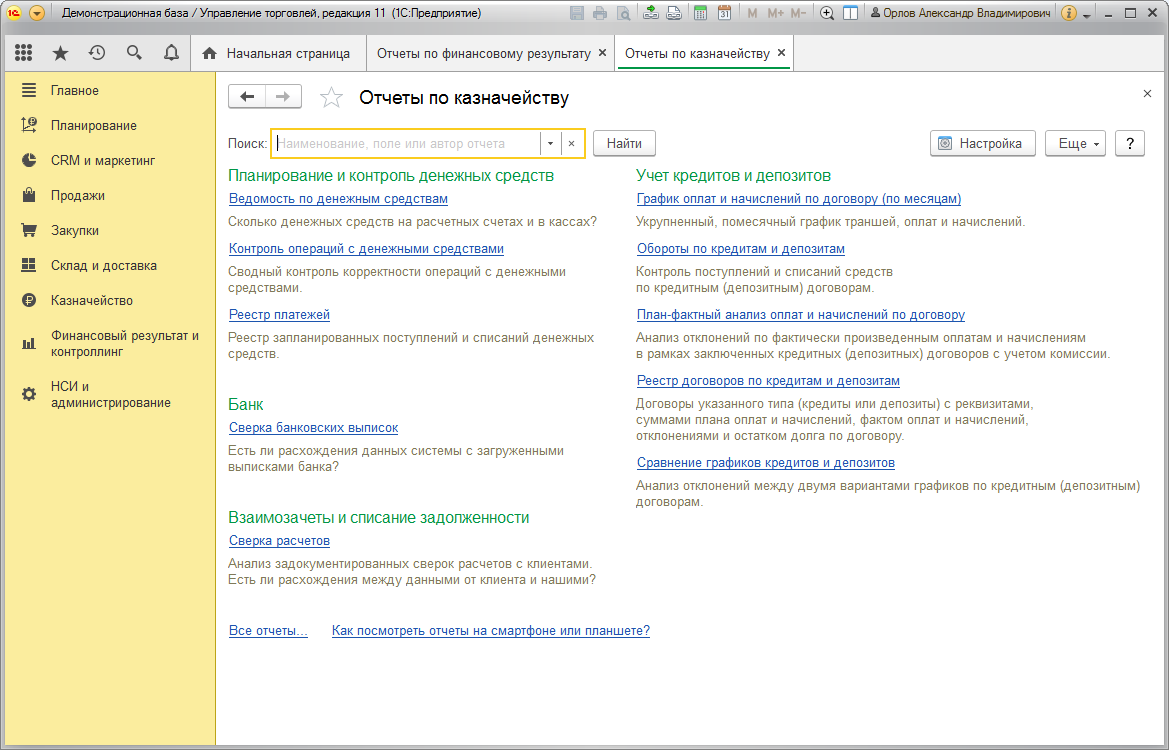Switch to Начальная страница tab
Image resolution: width=1169 pixels, height=750 pixels.
[279, 54]
